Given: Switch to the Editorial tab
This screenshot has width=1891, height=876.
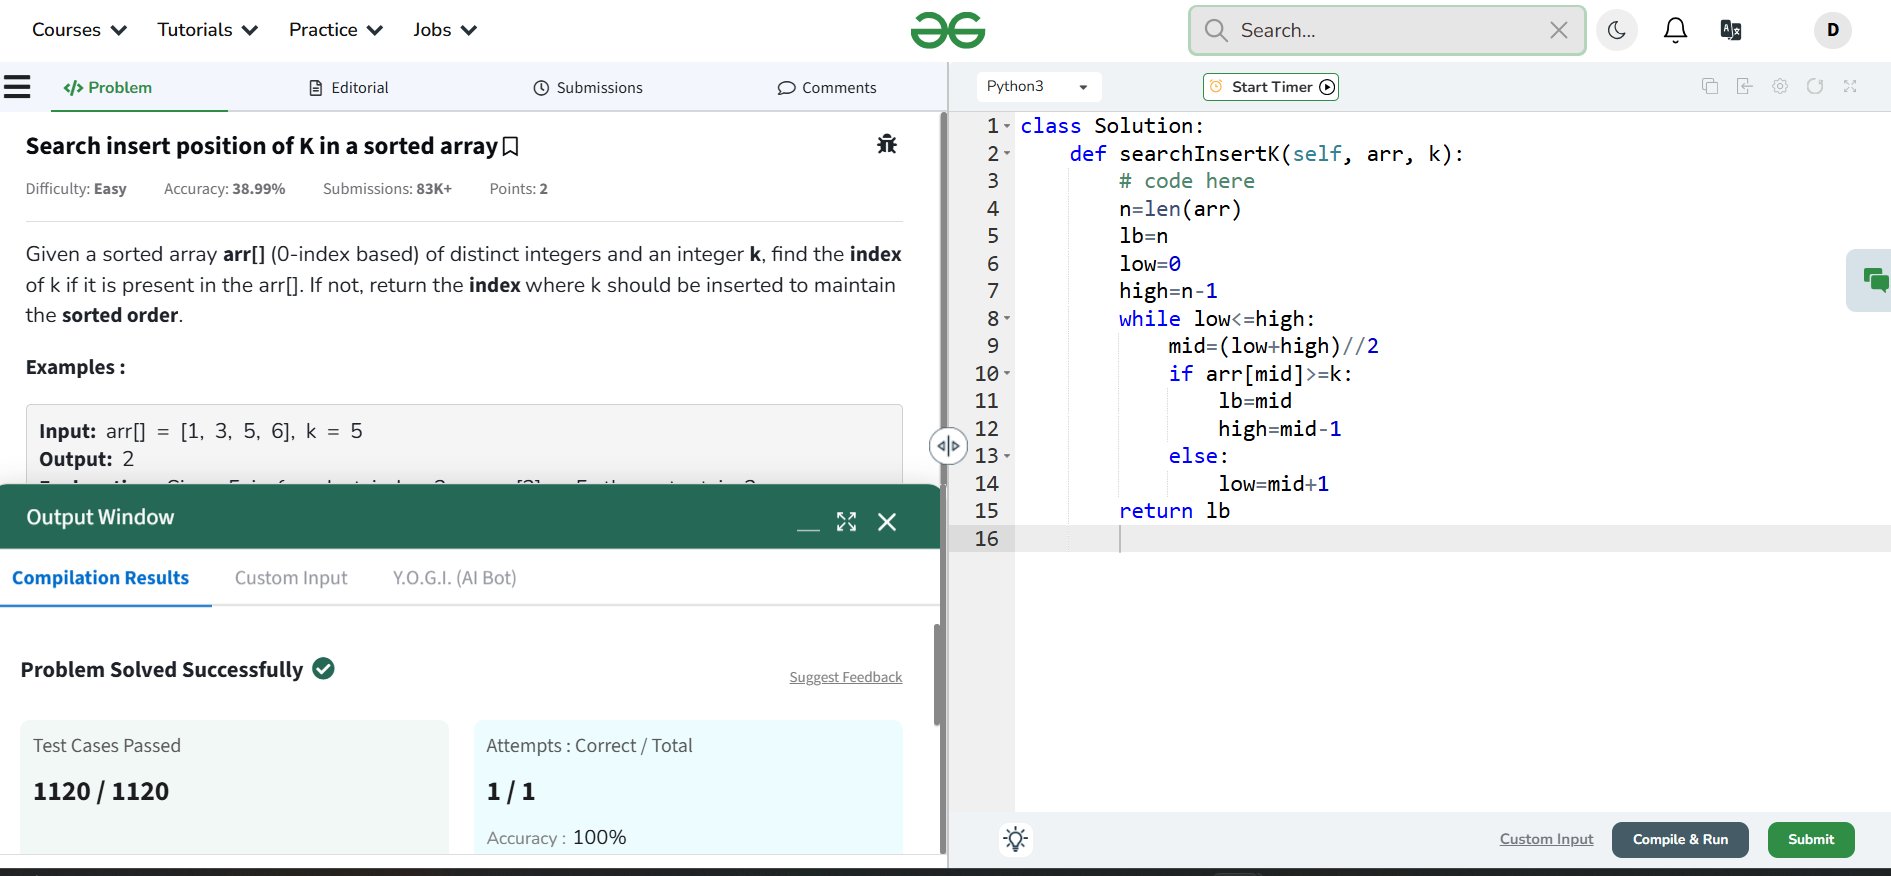Looking at the screenshot, I should [x=348, y=88].
